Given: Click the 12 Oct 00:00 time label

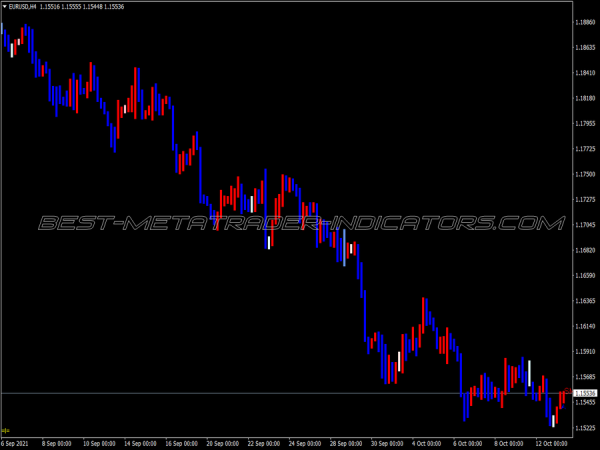Looking at the screenshot, I should 551,443.
